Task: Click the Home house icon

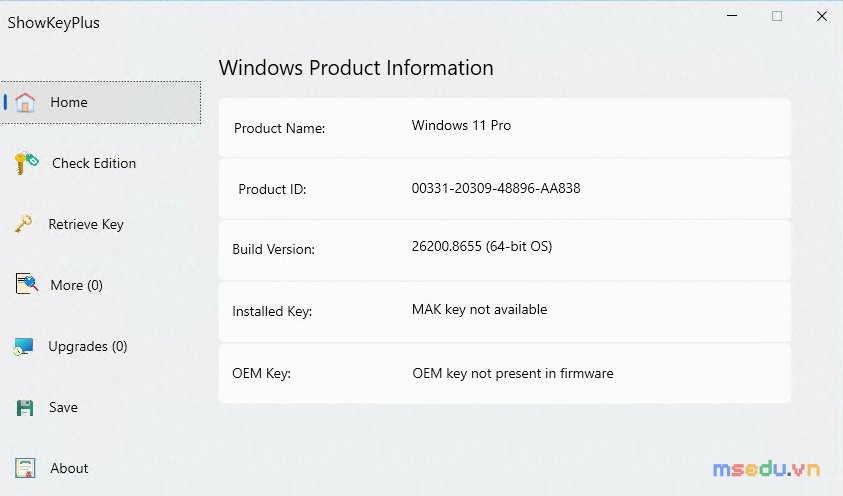Action: [25, 102]
